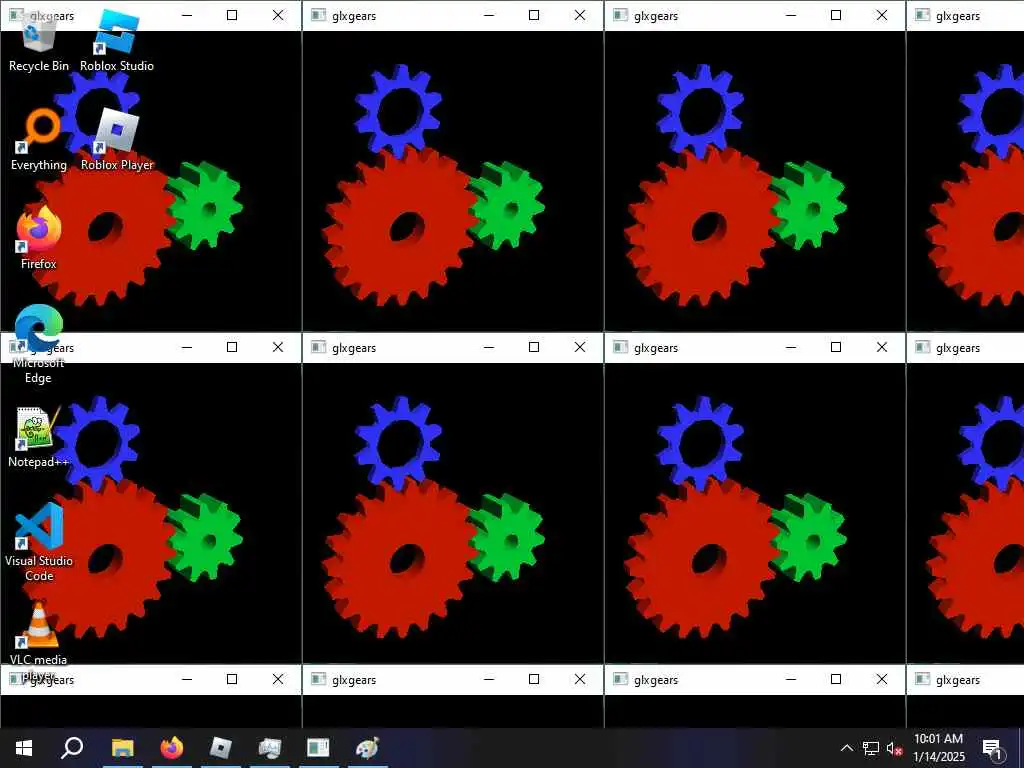The width and height of the screenshot is (1024, 768).
Task: Select the Everything search desktop shortcut
Action: [39, 140]
